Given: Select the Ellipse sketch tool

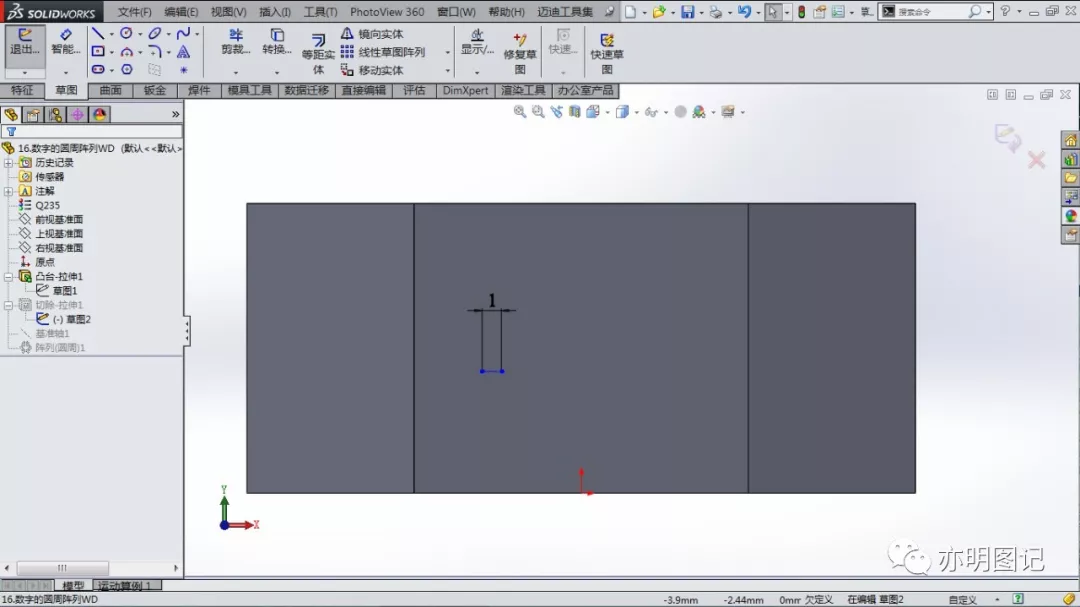Looking at the screenshot, I should [x=155, y=33].
